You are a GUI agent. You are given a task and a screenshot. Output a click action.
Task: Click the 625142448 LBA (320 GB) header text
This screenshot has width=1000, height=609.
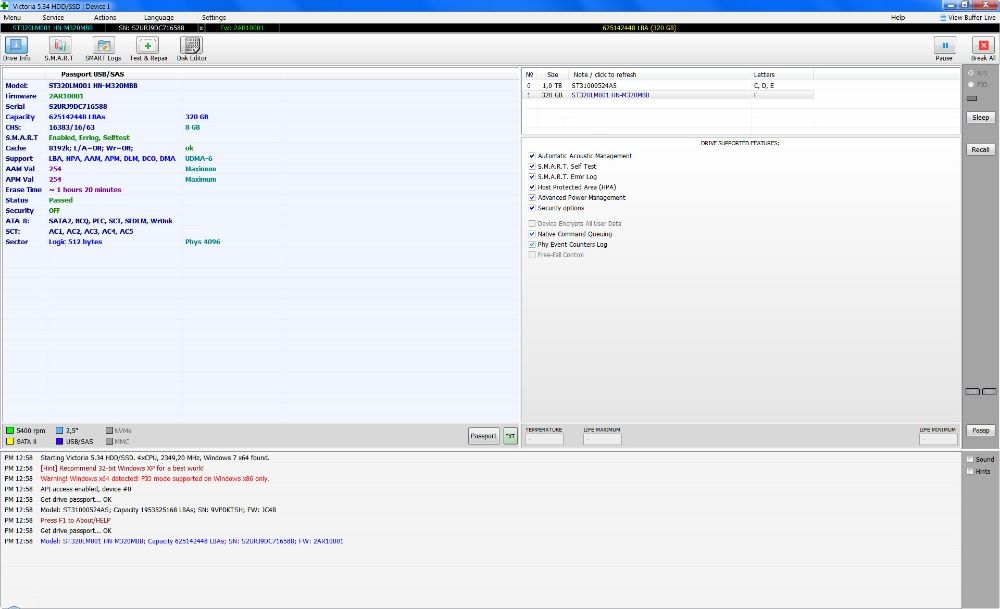point(639,28)
